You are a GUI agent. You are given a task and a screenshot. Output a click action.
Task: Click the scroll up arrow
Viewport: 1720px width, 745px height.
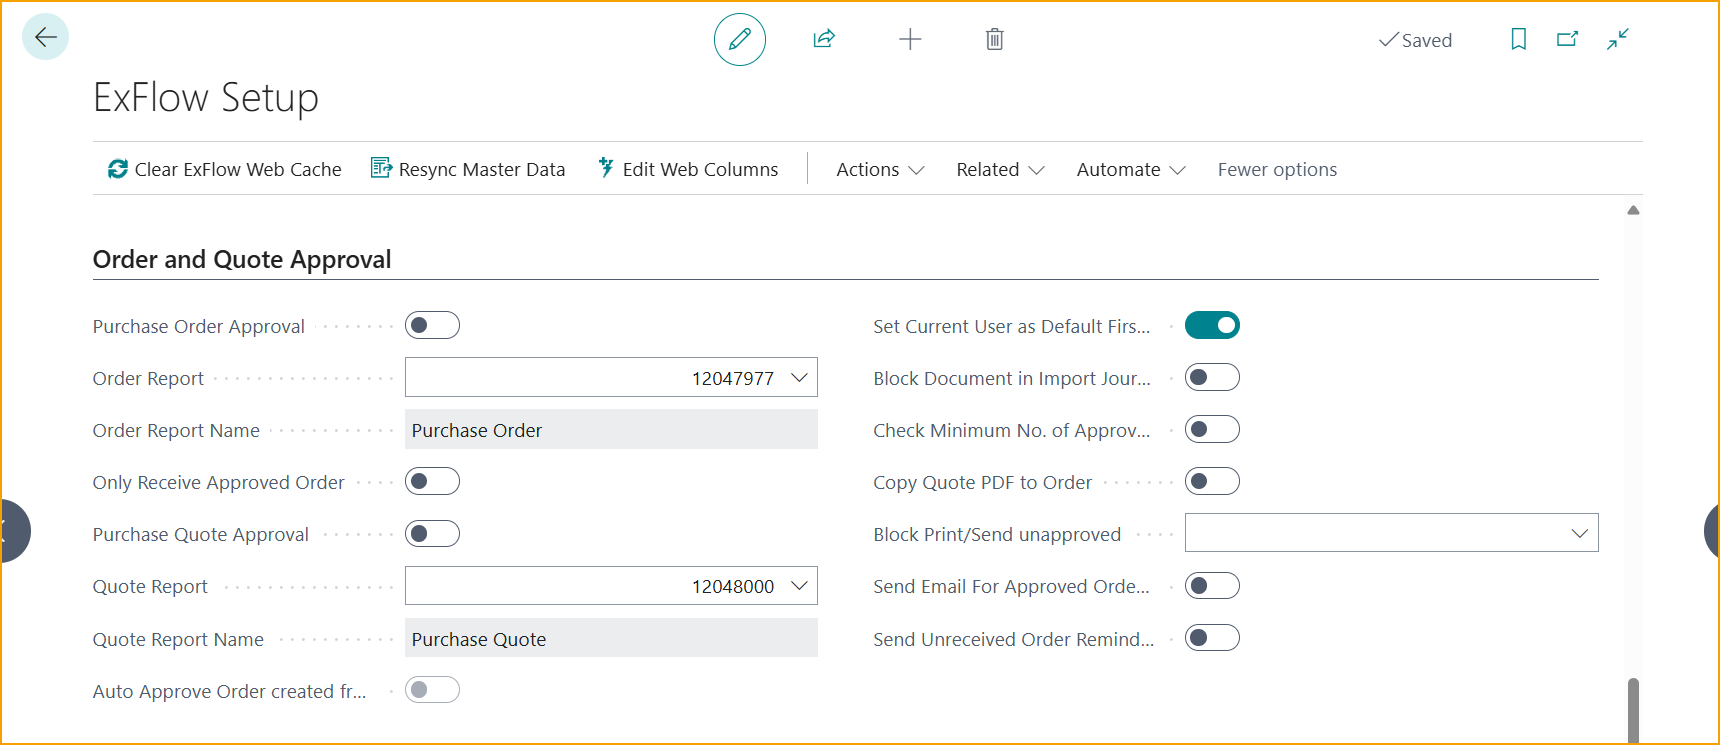(1633, 210)
